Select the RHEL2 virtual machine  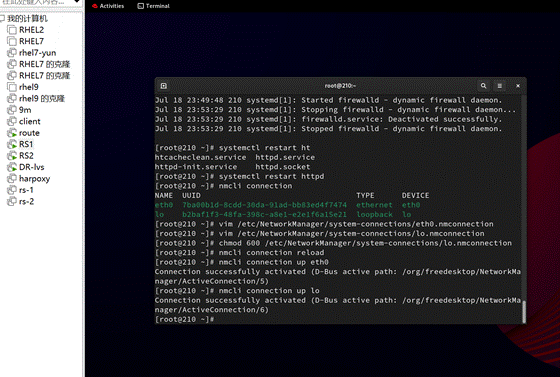(31, 30)
